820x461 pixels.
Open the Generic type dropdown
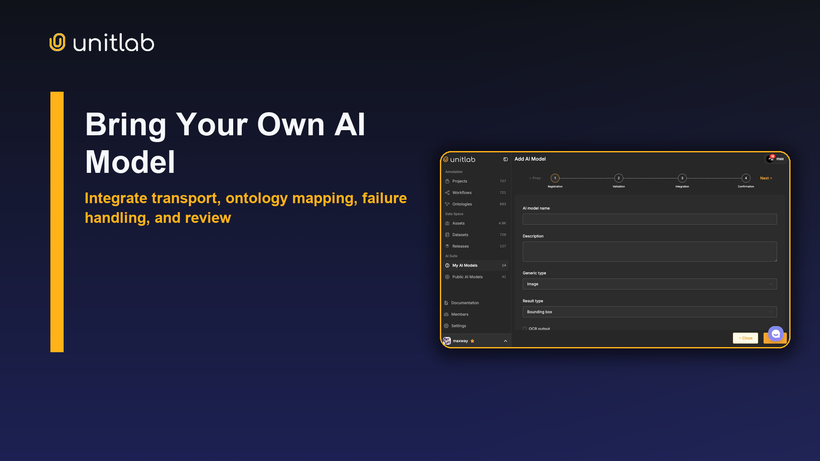650,284
